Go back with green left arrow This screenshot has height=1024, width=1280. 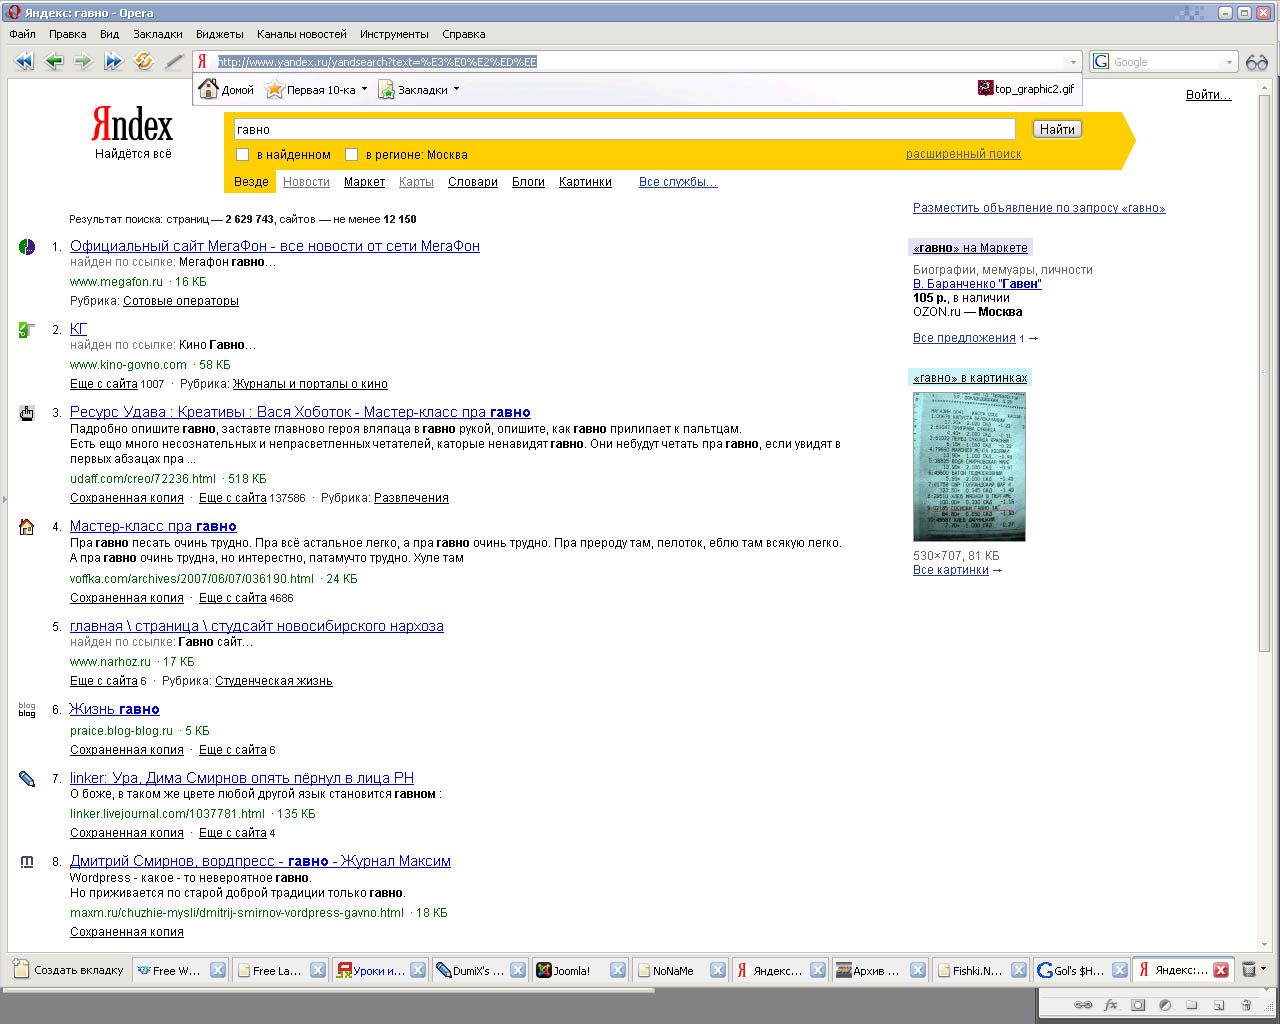pos(54,61)
